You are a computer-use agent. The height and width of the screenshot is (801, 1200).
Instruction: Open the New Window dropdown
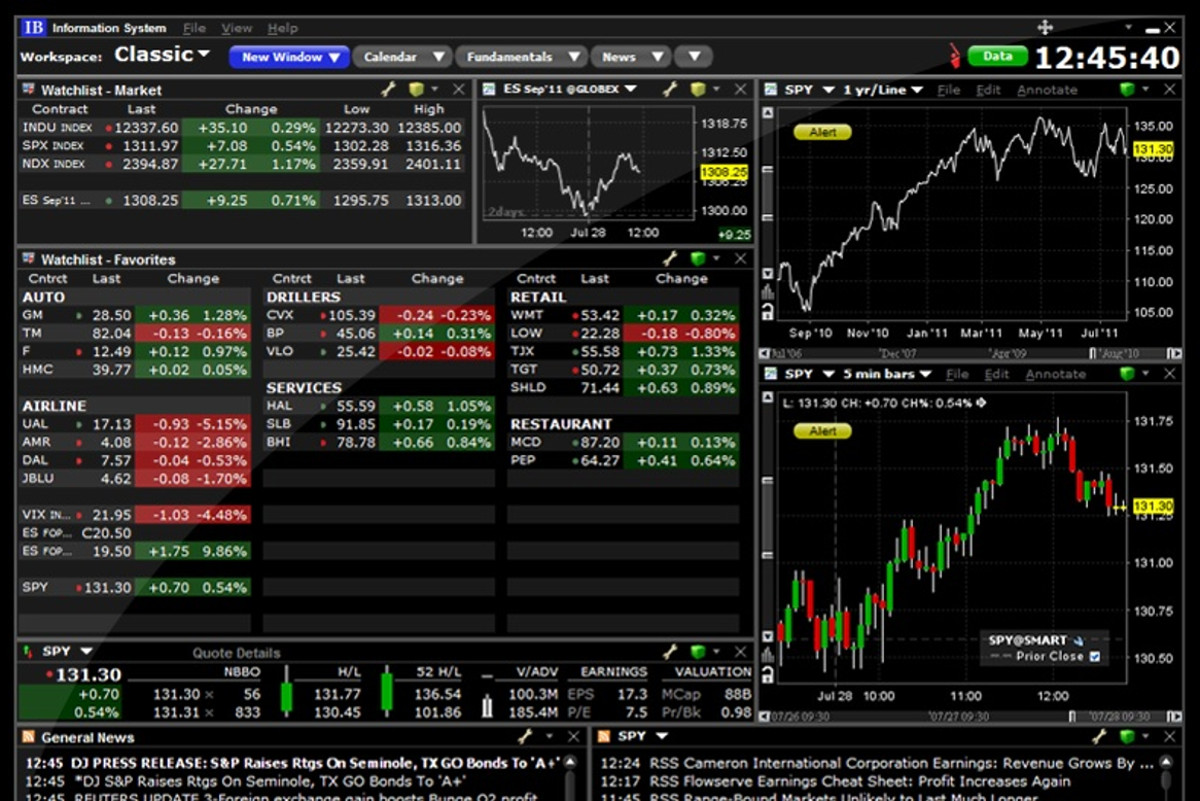(x=288, y=57)
